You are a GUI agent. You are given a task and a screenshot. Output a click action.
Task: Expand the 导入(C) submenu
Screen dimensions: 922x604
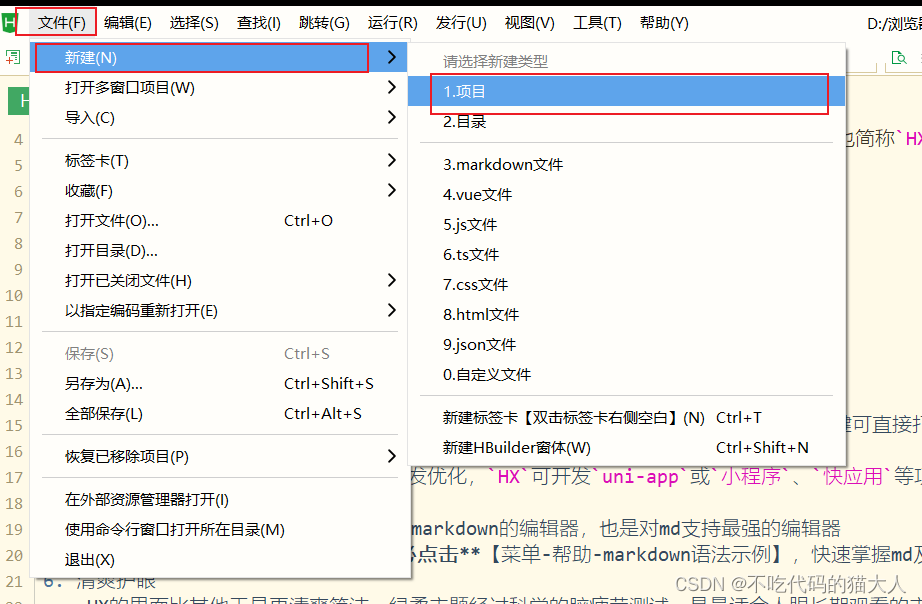pyautogui.click(x=200, y=118)
